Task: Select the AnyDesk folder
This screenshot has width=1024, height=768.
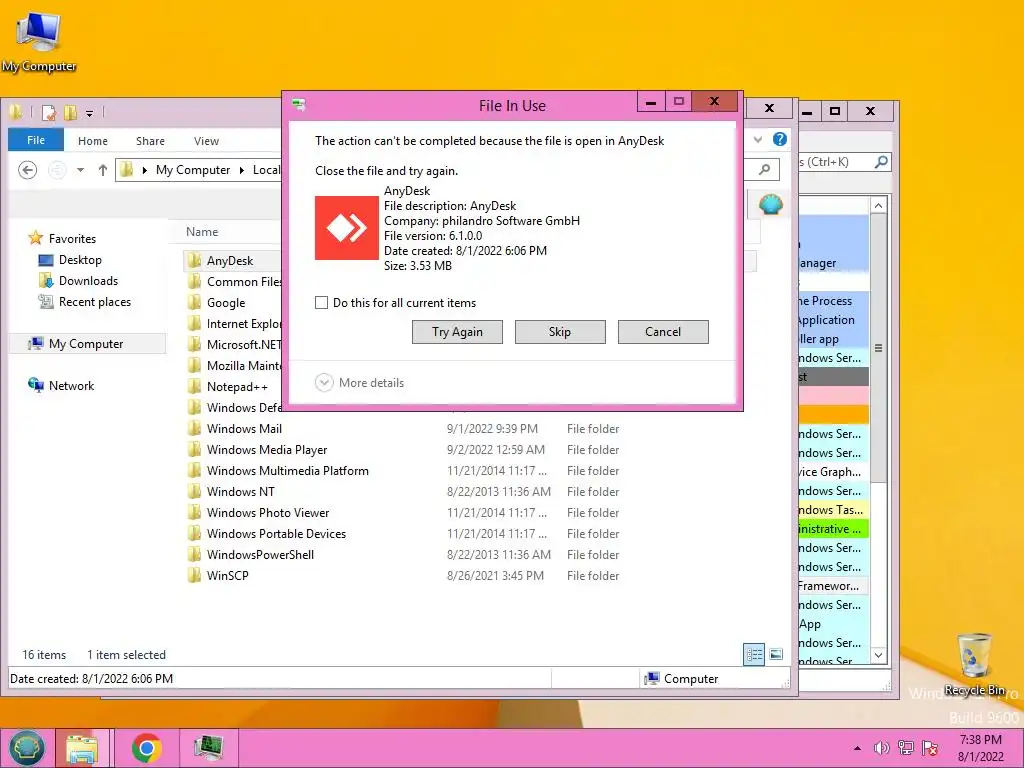Action: 230,261
